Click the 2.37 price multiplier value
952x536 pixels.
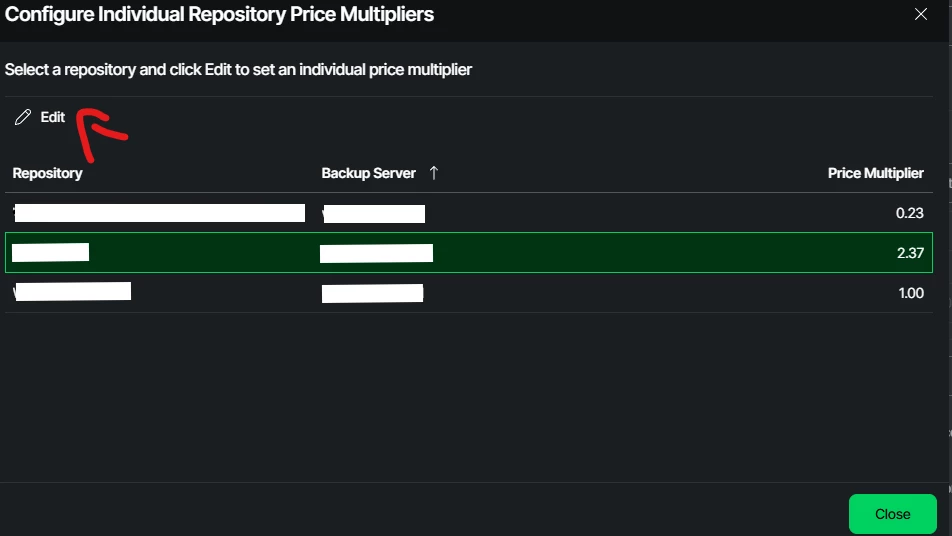tap(910, 253)
